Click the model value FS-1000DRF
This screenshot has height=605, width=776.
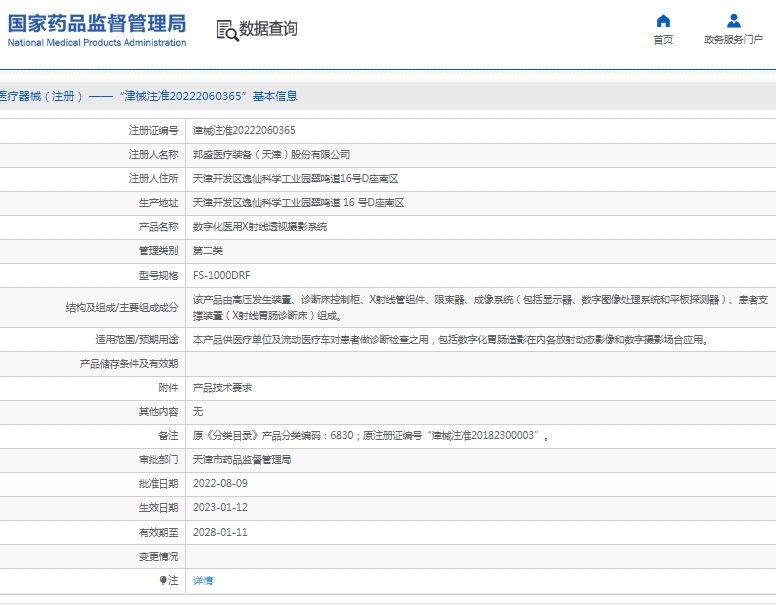click(222, 275)
